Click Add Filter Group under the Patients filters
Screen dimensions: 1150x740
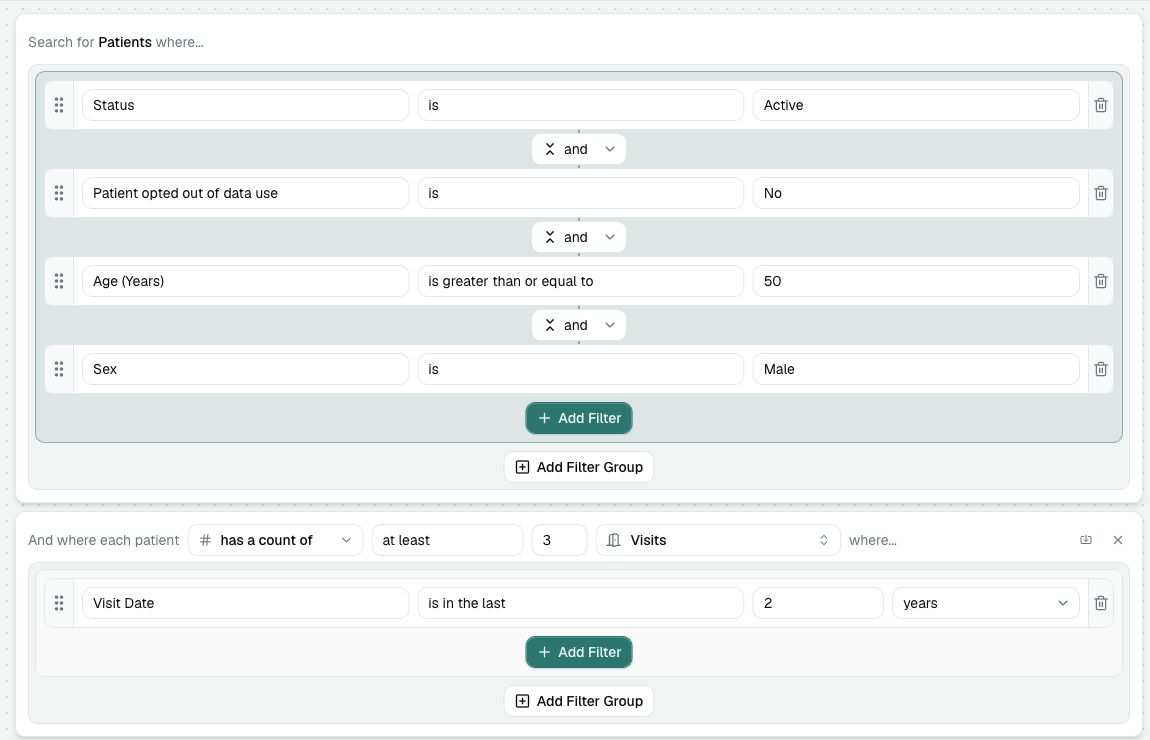pos(579,467)
